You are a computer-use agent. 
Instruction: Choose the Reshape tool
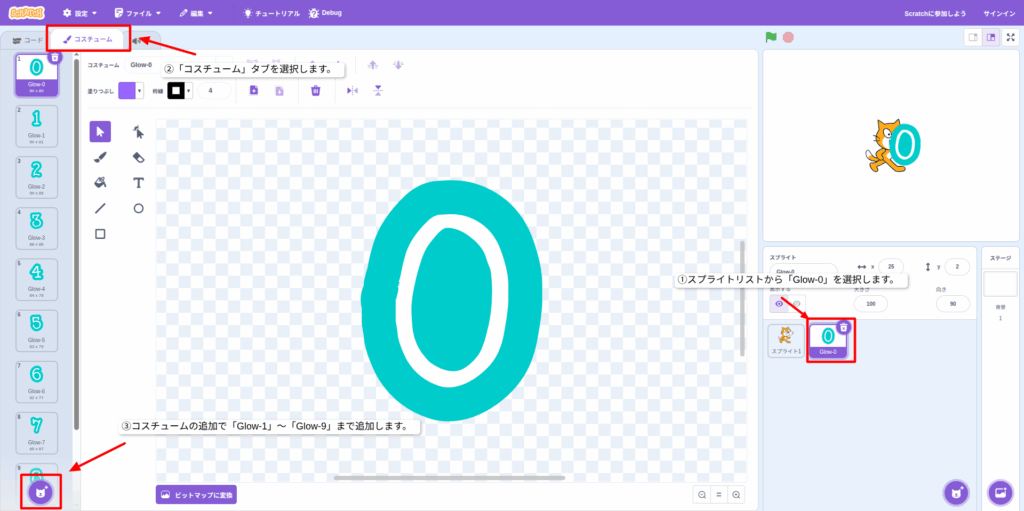[x=139, y=131]
